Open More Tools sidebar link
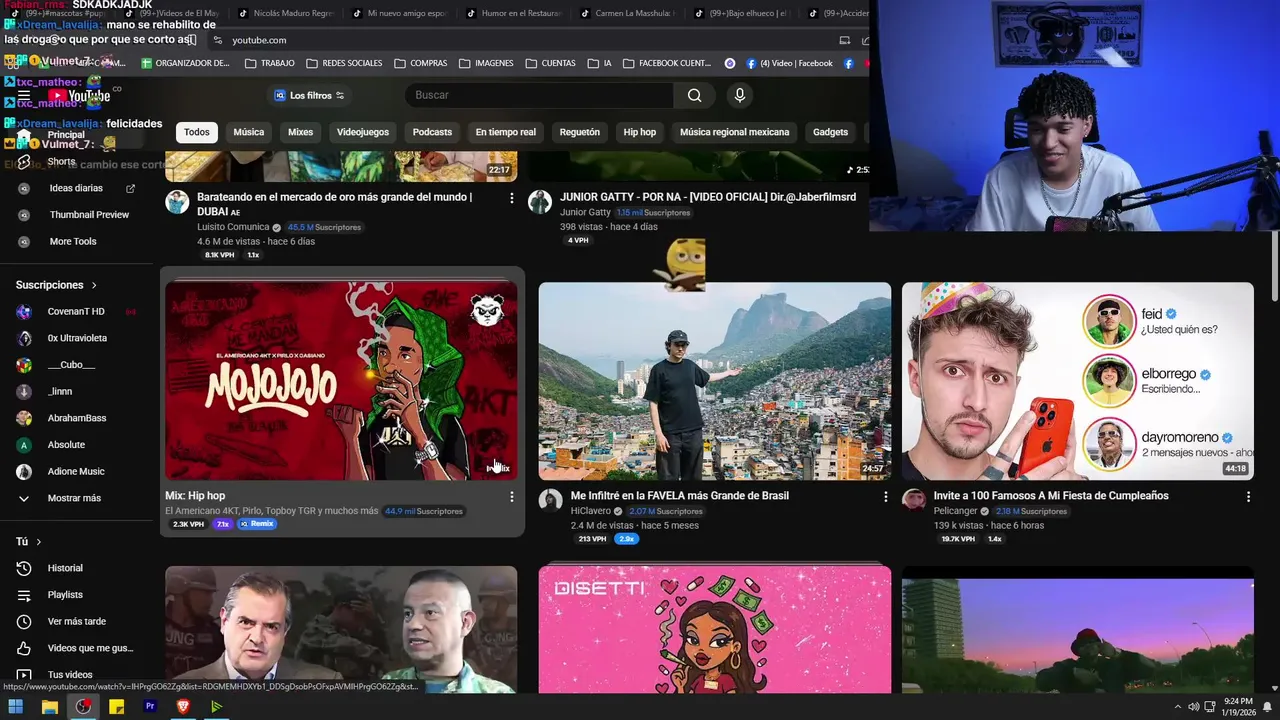Viewport: 1280px width, 720px height. [x=74, y=241]
